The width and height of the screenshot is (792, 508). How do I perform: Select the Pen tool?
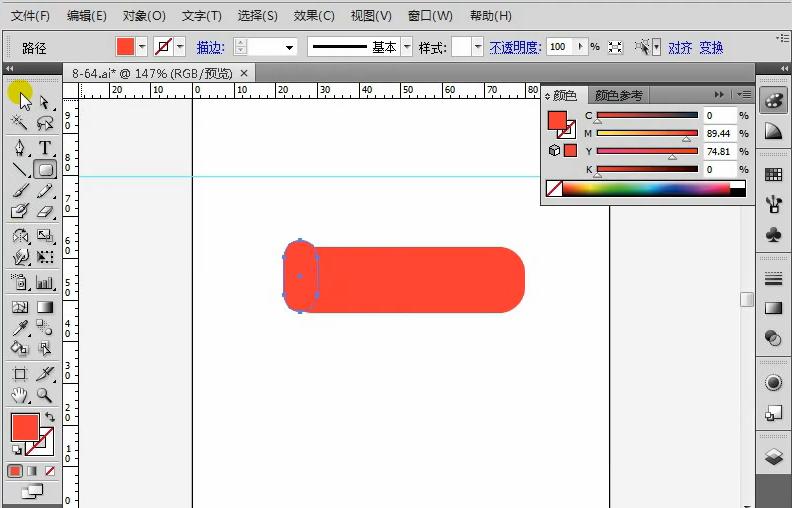pyautogui.click(x=19, y=148)
